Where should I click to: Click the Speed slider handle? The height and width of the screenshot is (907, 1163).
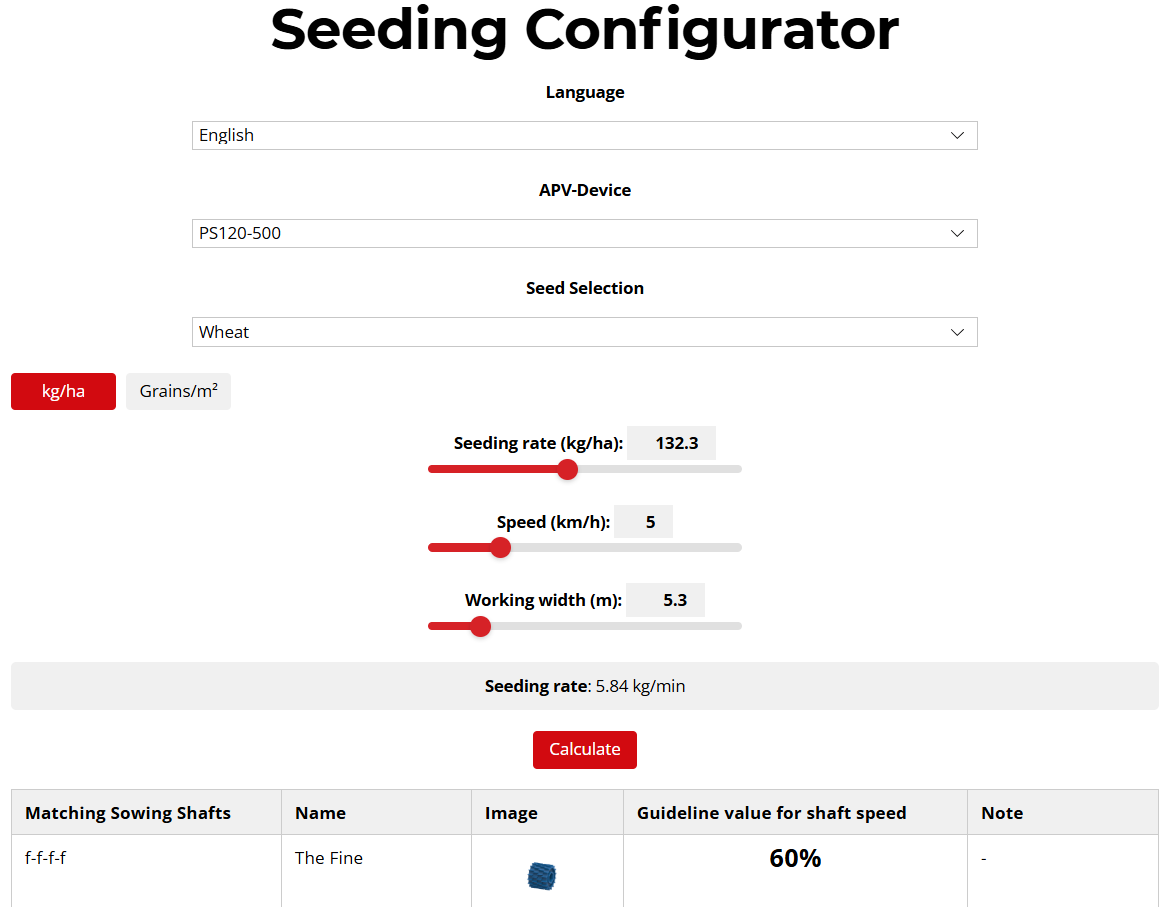[501, 547]
